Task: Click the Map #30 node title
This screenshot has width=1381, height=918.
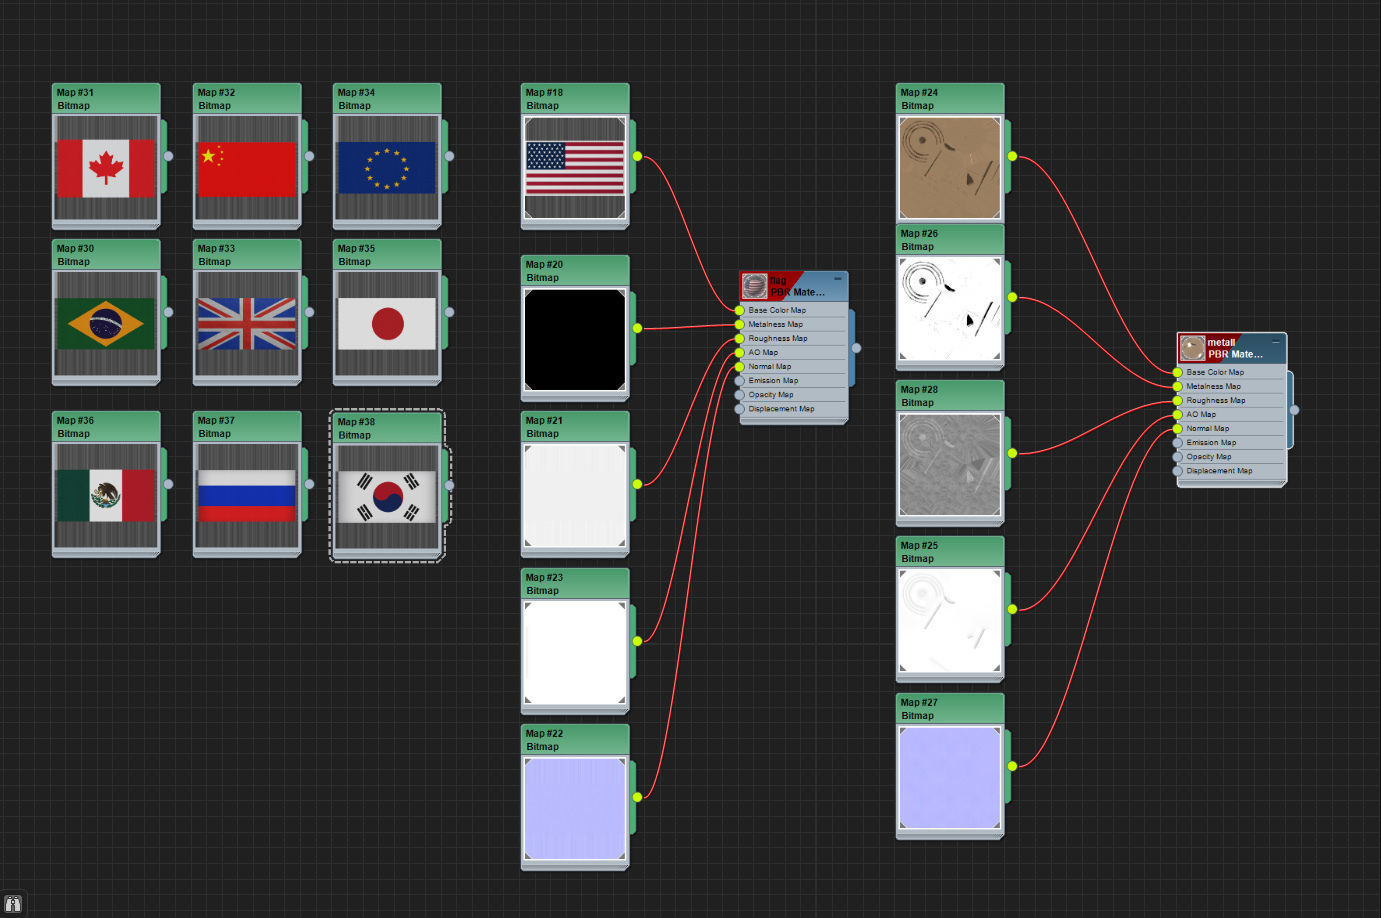Action: click(x=75, y=248)
